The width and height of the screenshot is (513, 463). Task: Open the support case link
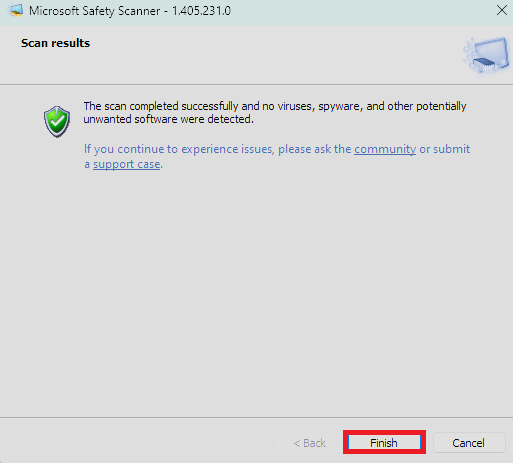pyautogui.click(x=126, y=164)
